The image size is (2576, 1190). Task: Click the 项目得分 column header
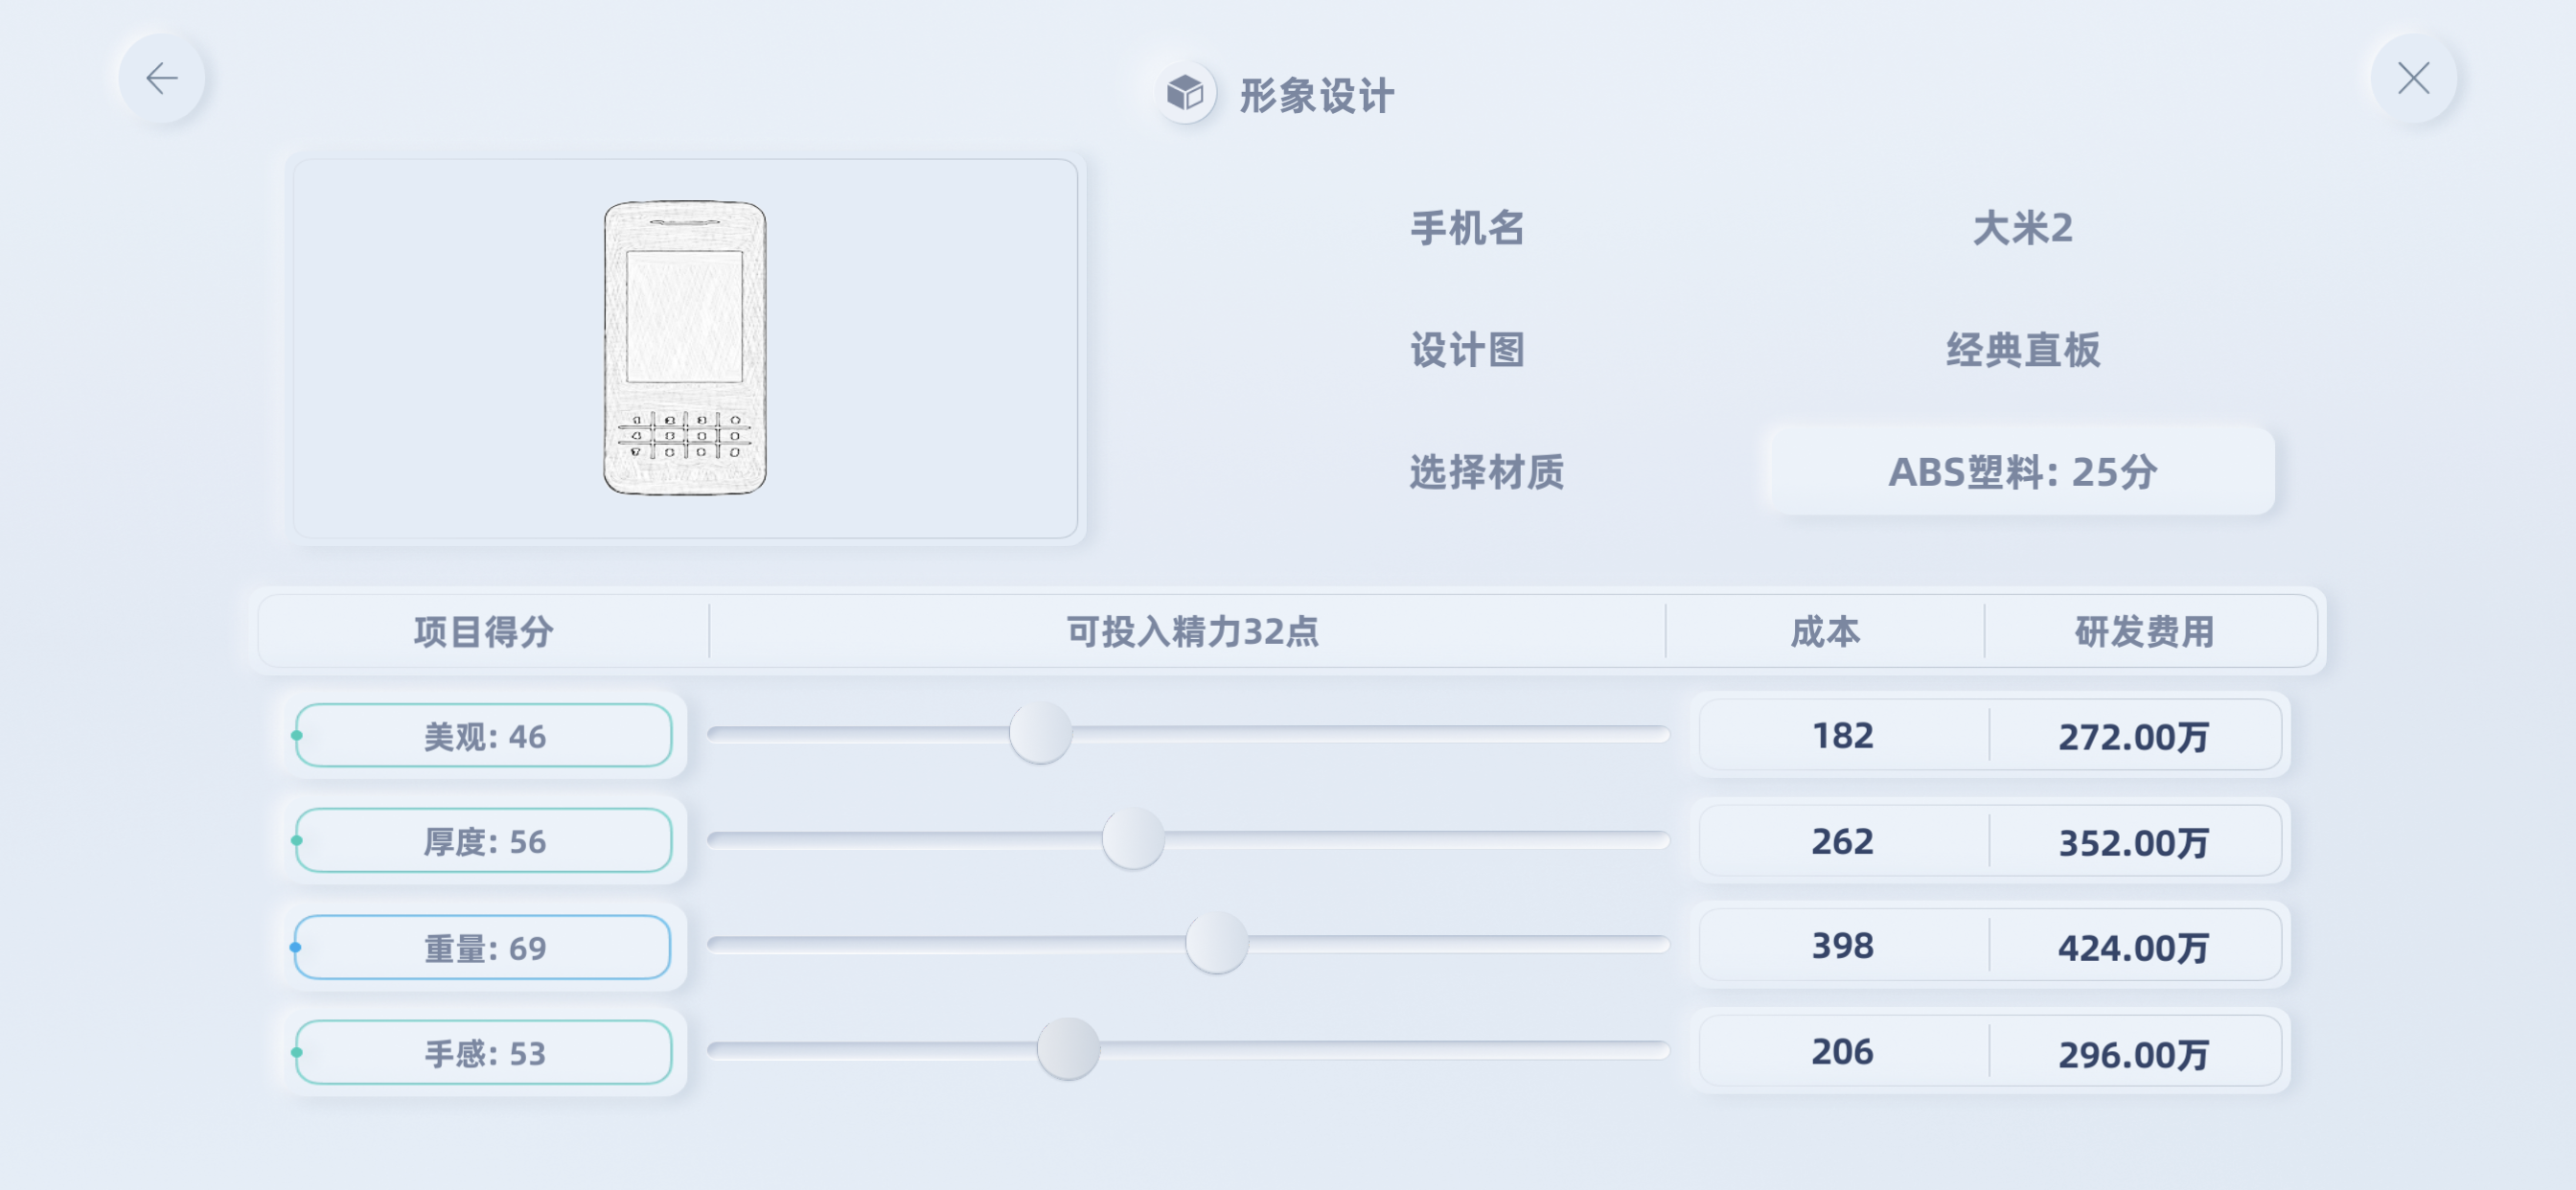click(x=483, y=632)
